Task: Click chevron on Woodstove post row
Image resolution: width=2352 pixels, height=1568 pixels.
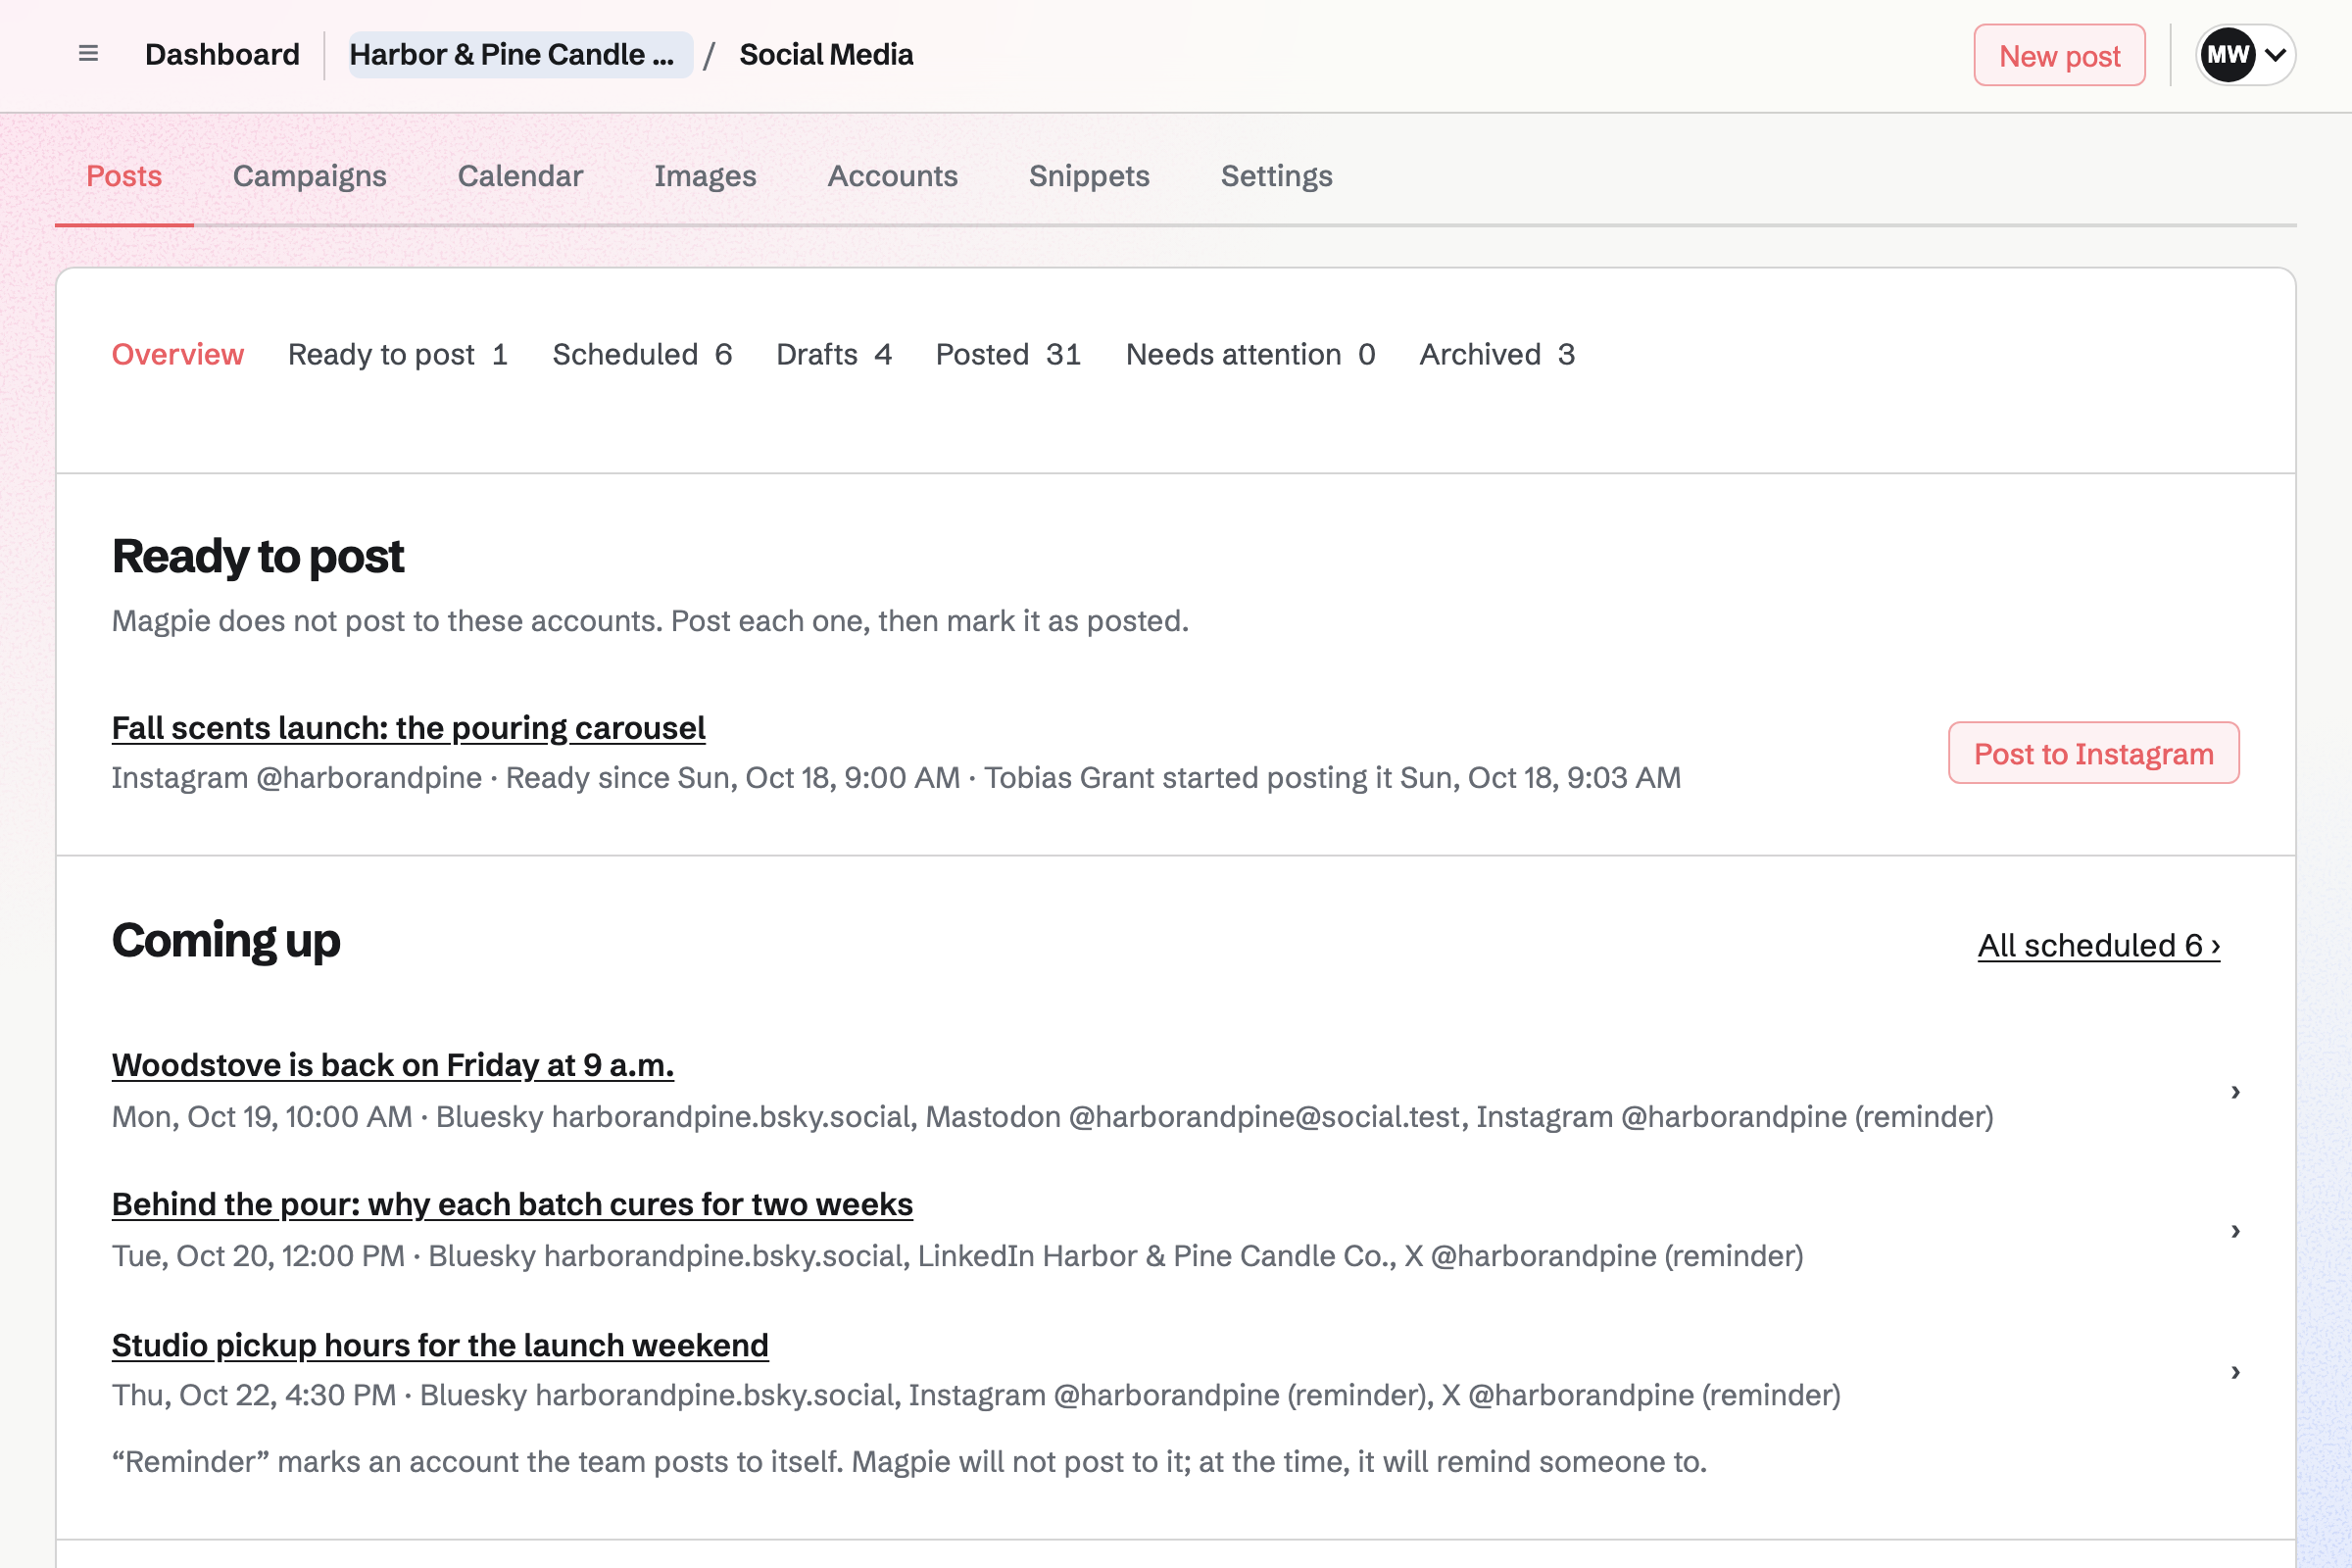Action: tap(2235, 1091)
